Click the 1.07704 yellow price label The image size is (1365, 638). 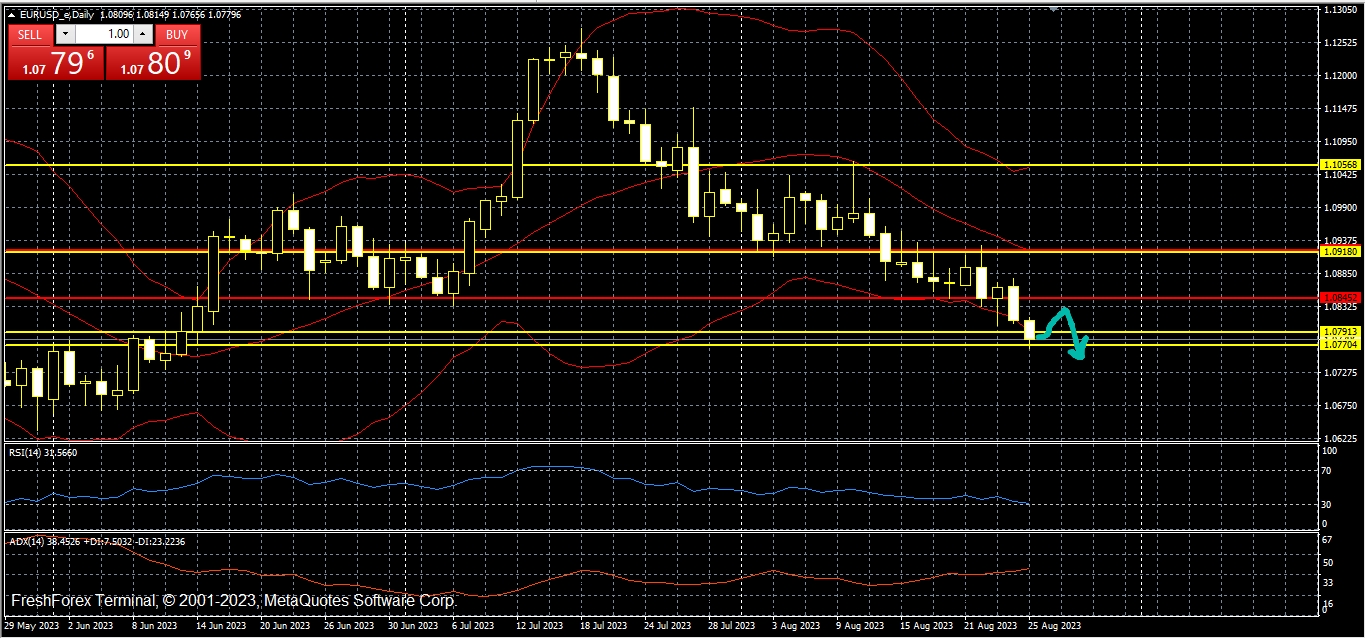[x=1340, y=343]
